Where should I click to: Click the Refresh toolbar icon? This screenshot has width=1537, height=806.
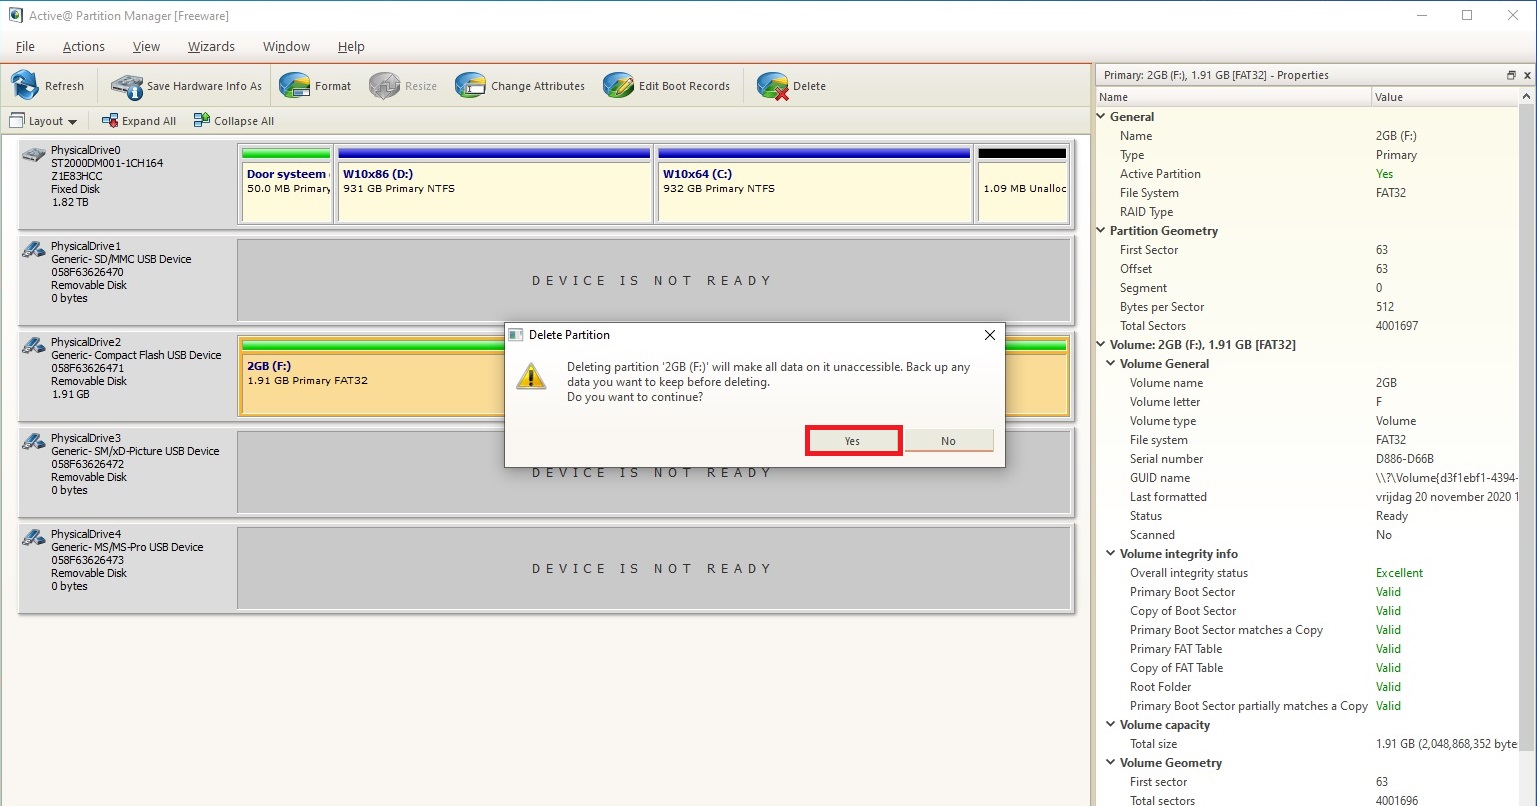point(25,86)
